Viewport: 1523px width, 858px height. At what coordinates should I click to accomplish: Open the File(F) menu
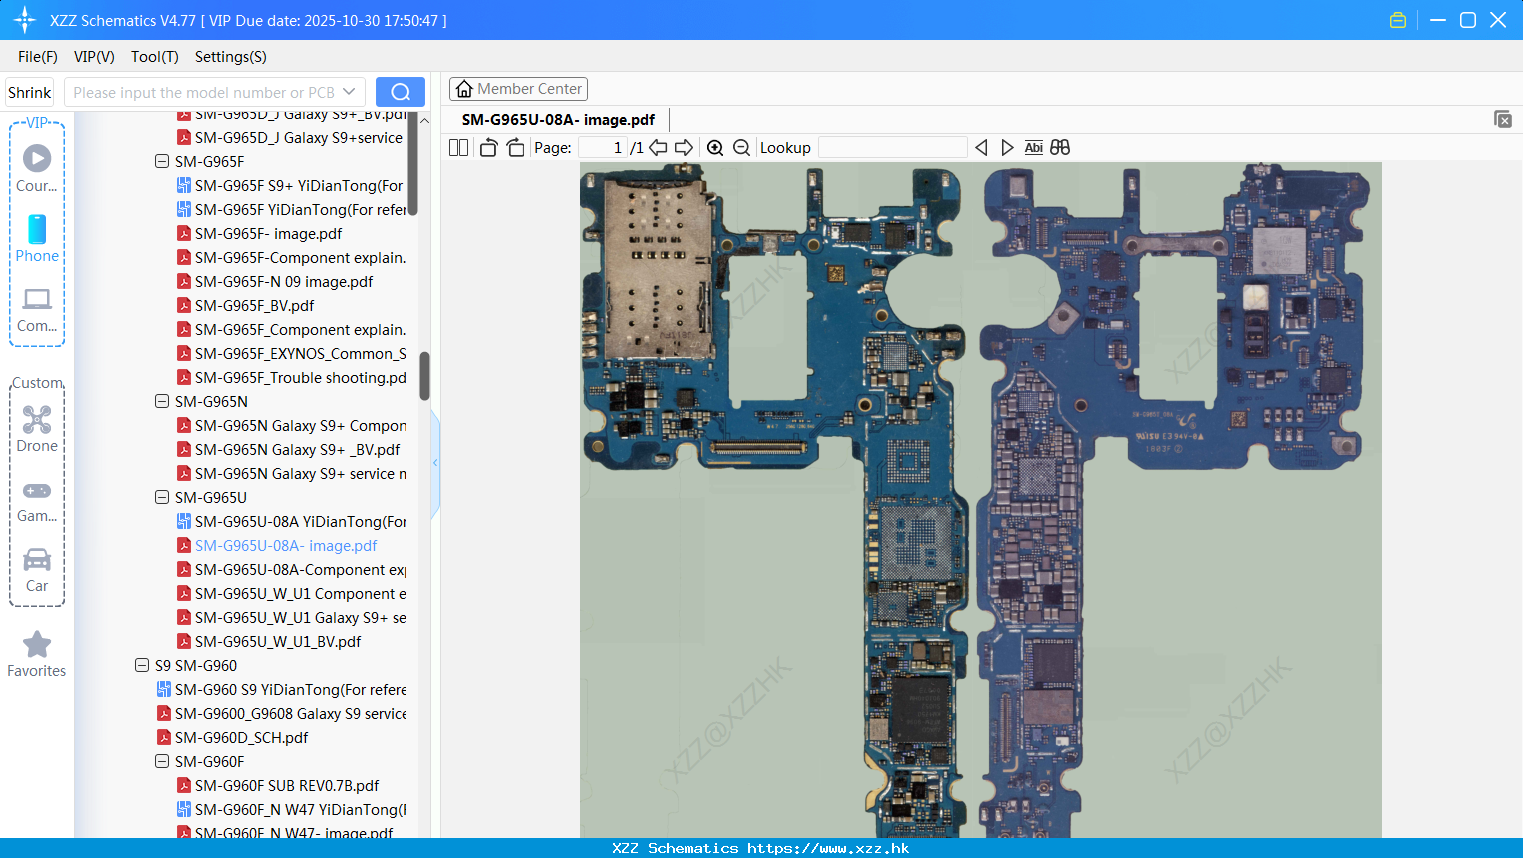[x=38, y=57]
